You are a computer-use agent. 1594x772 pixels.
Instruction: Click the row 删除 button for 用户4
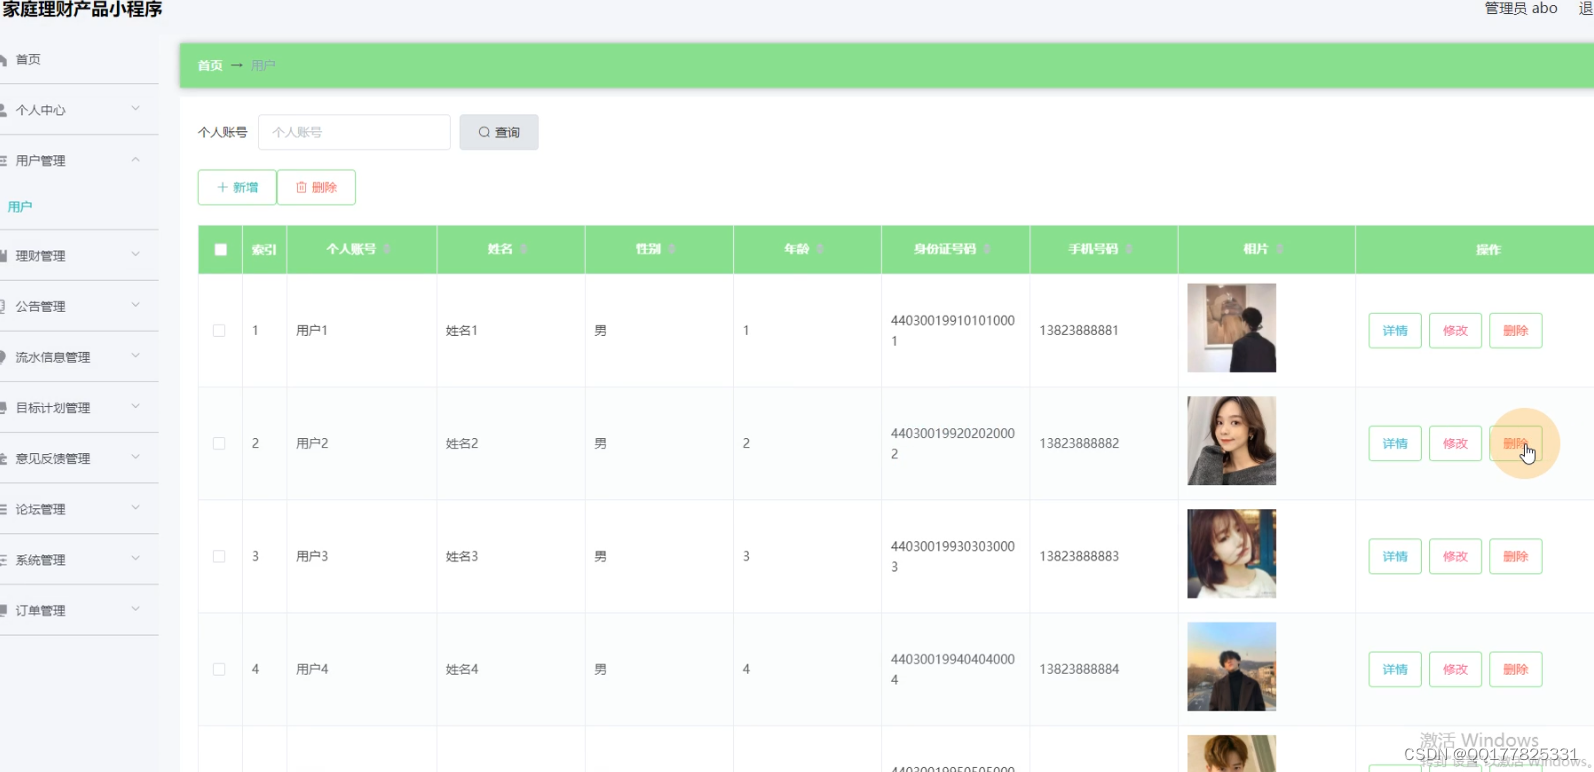pos(1516,670)
